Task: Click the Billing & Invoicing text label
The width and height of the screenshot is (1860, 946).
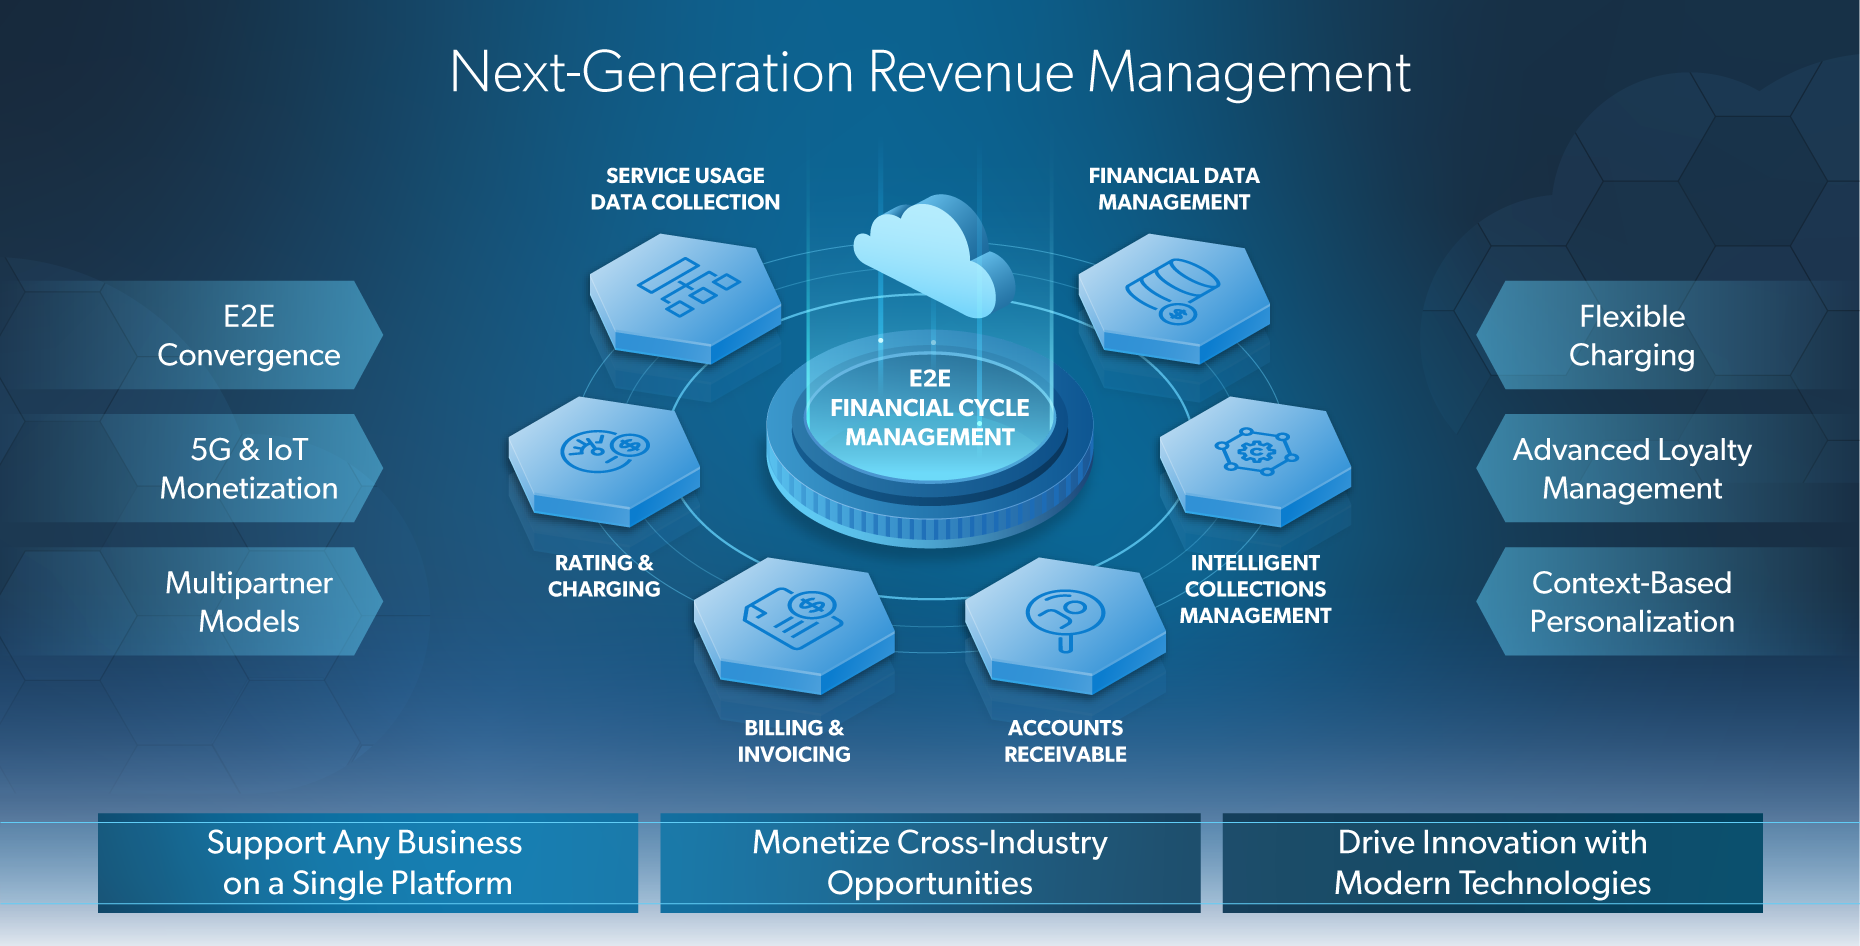Action: pos(794,741)
